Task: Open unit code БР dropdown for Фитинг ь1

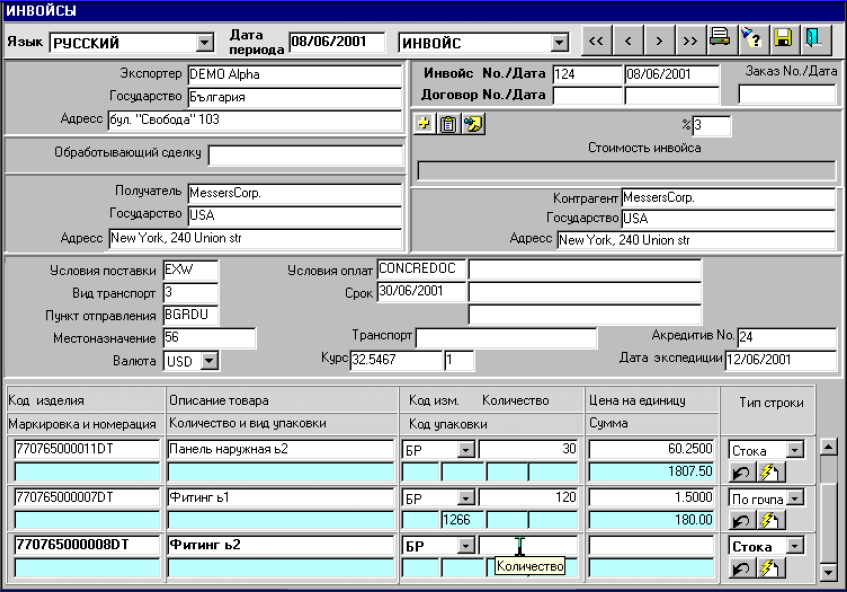Action: (x=465, y=497)
